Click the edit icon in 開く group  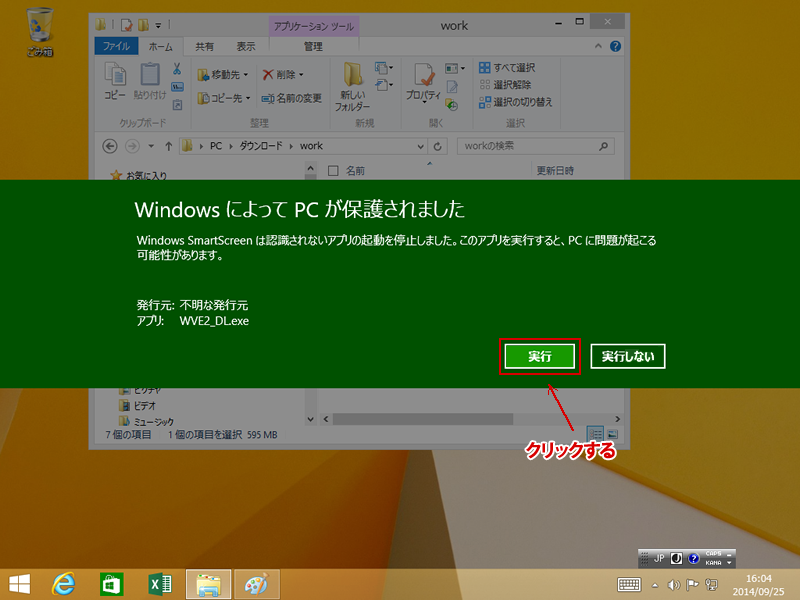click(452, 87)
